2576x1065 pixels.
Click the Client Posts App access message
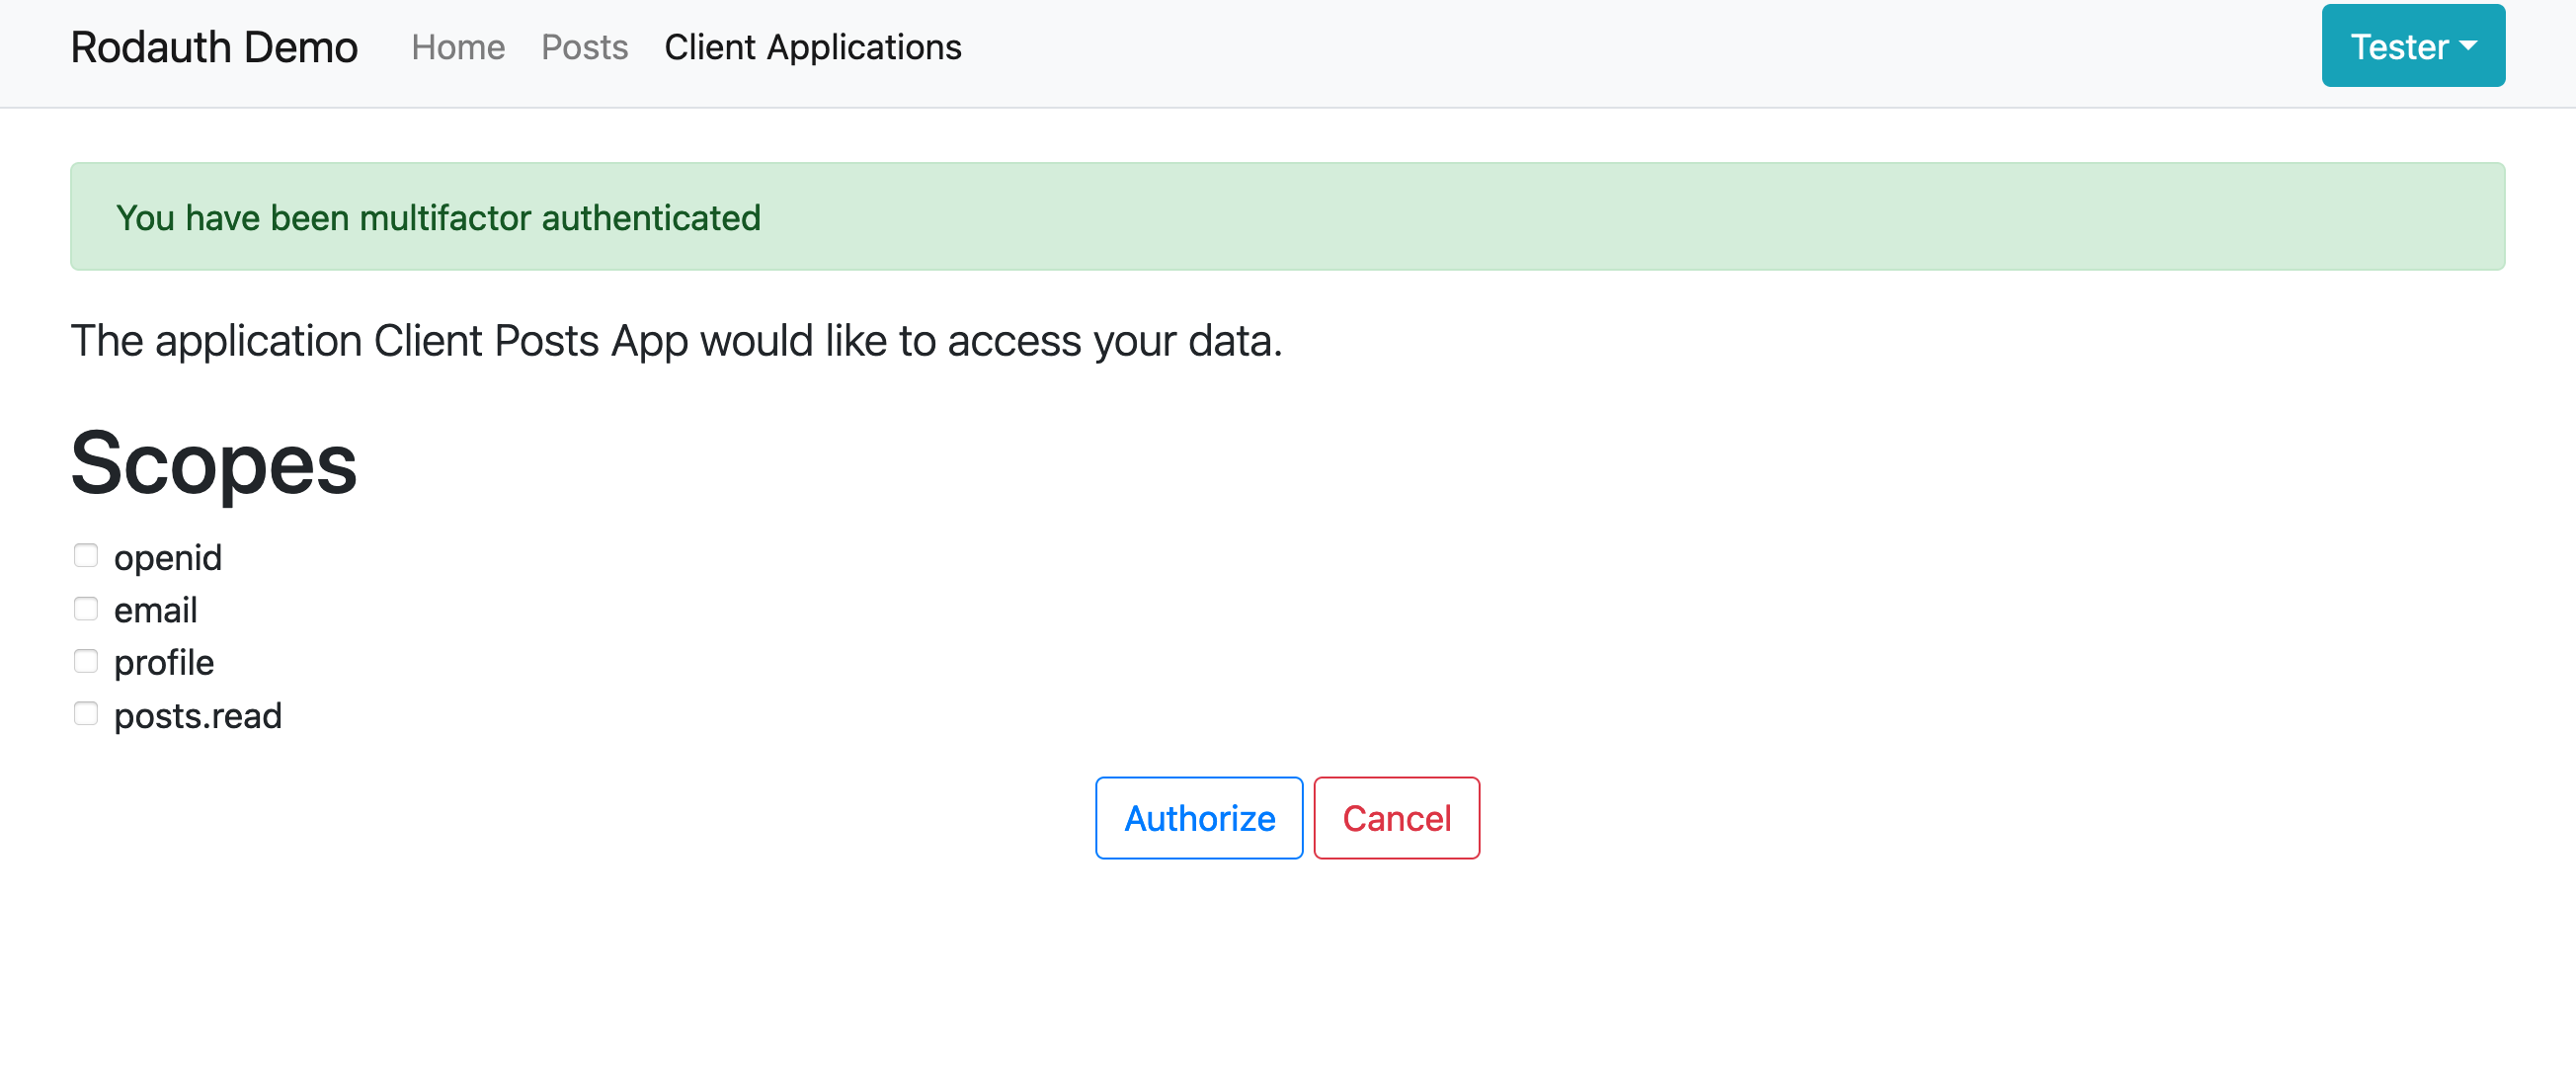click(676, 341)
